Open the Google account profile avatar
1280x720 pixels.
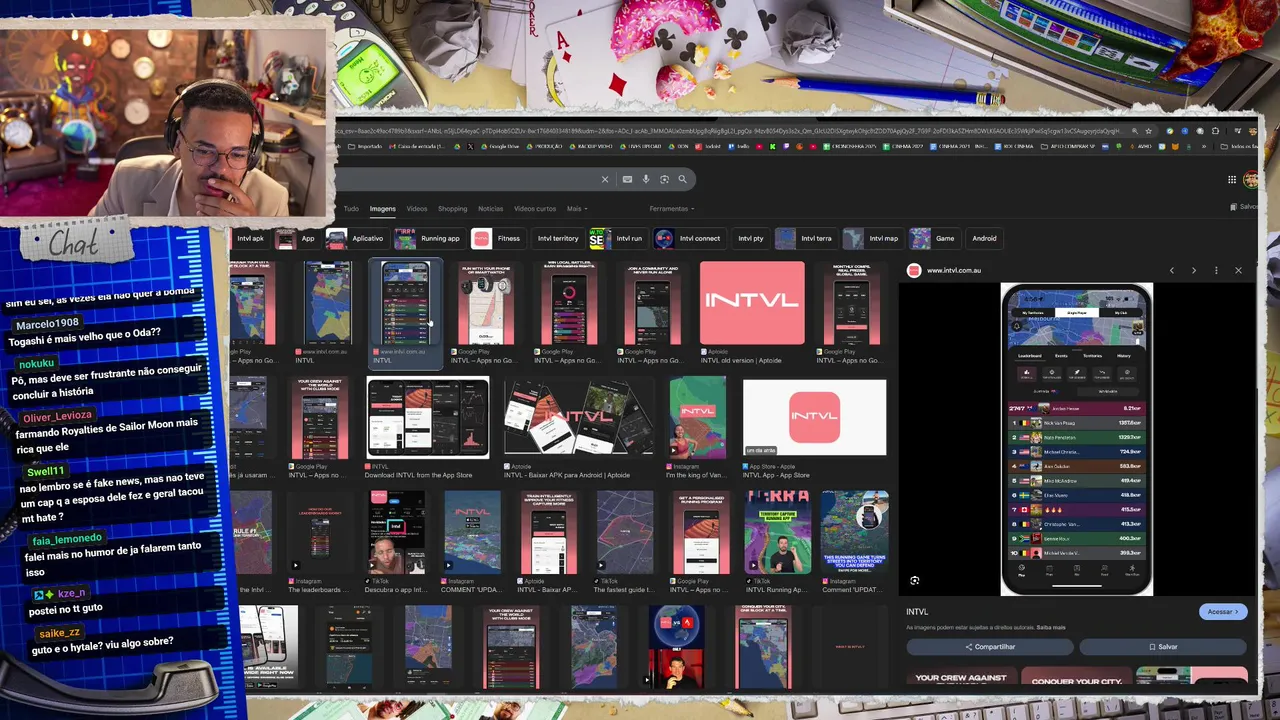pyautogui.click(x=1250, y=180)
